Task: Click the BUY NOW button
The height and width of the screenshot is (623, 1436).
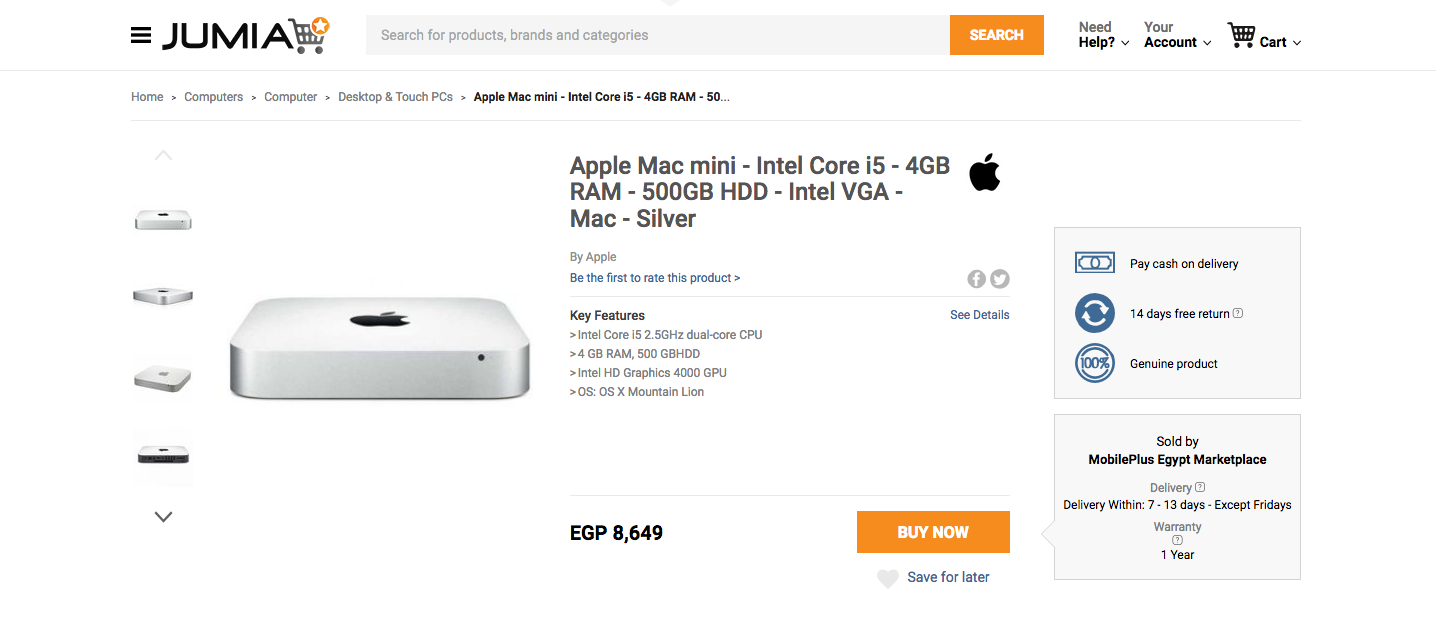Action: tap(932, 532)
